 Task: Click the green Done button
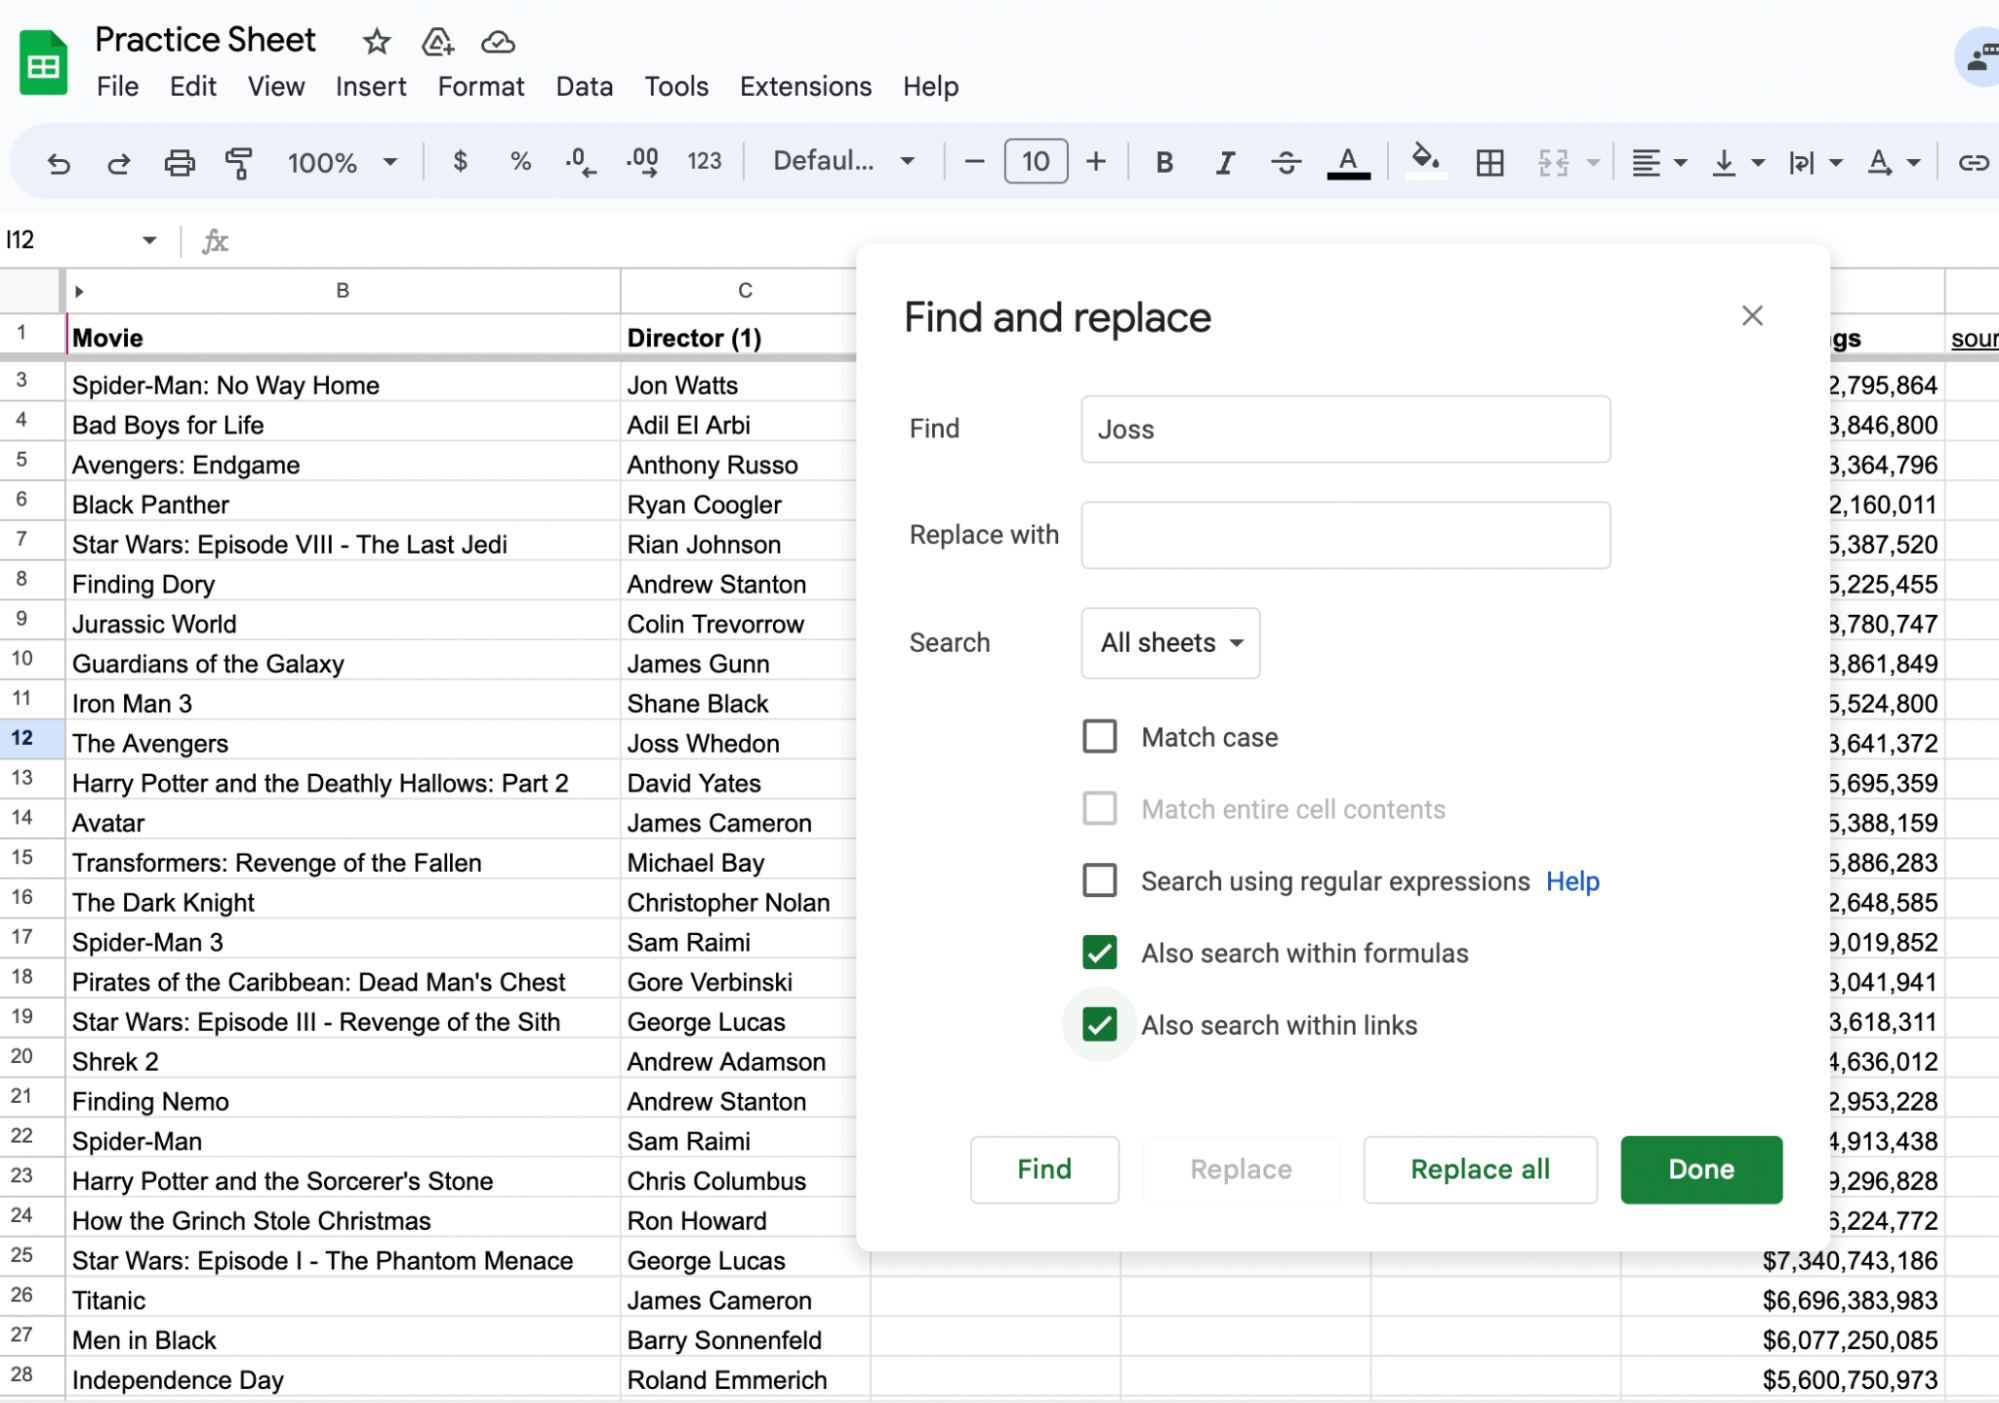(x=1701, y=1169)
